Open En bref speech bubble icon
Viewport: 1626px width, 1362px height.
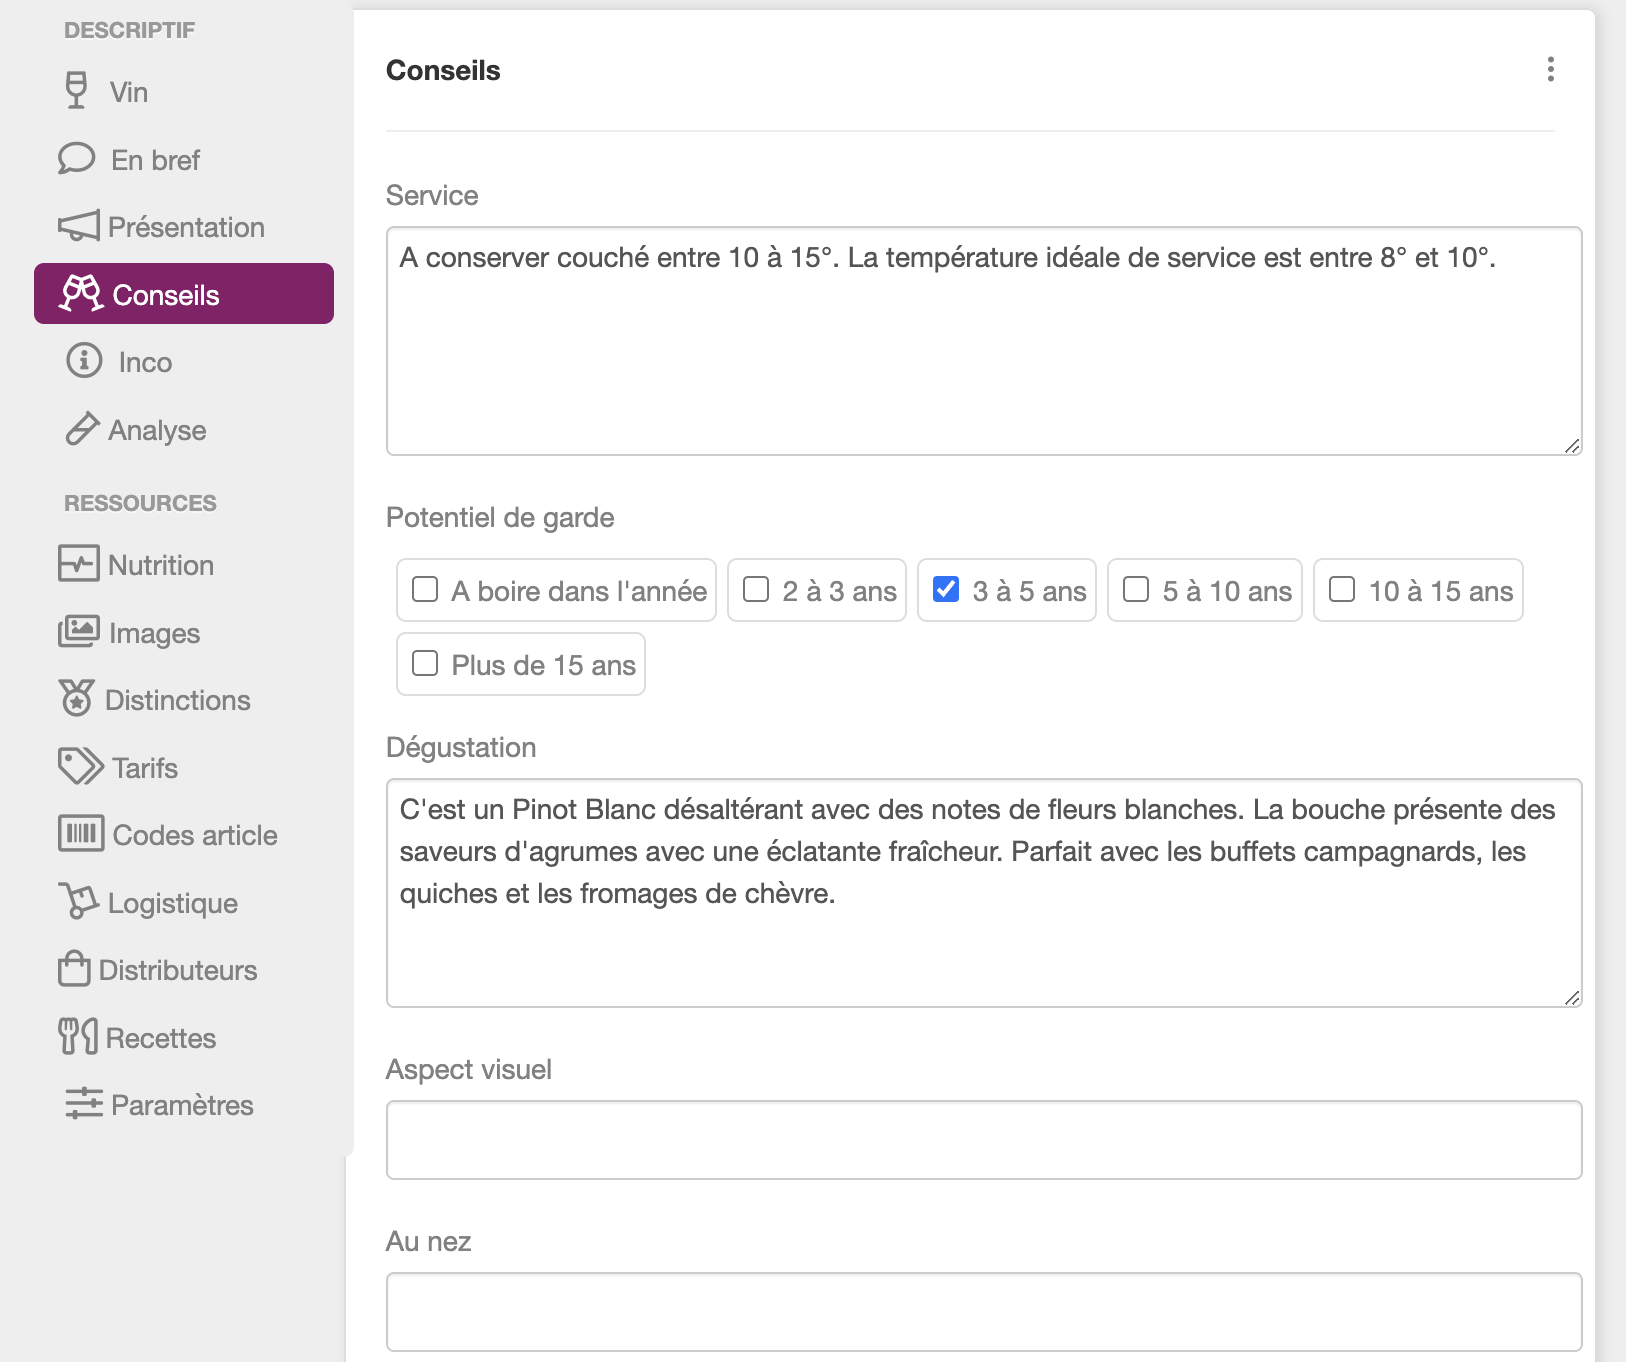click(77, 159)
